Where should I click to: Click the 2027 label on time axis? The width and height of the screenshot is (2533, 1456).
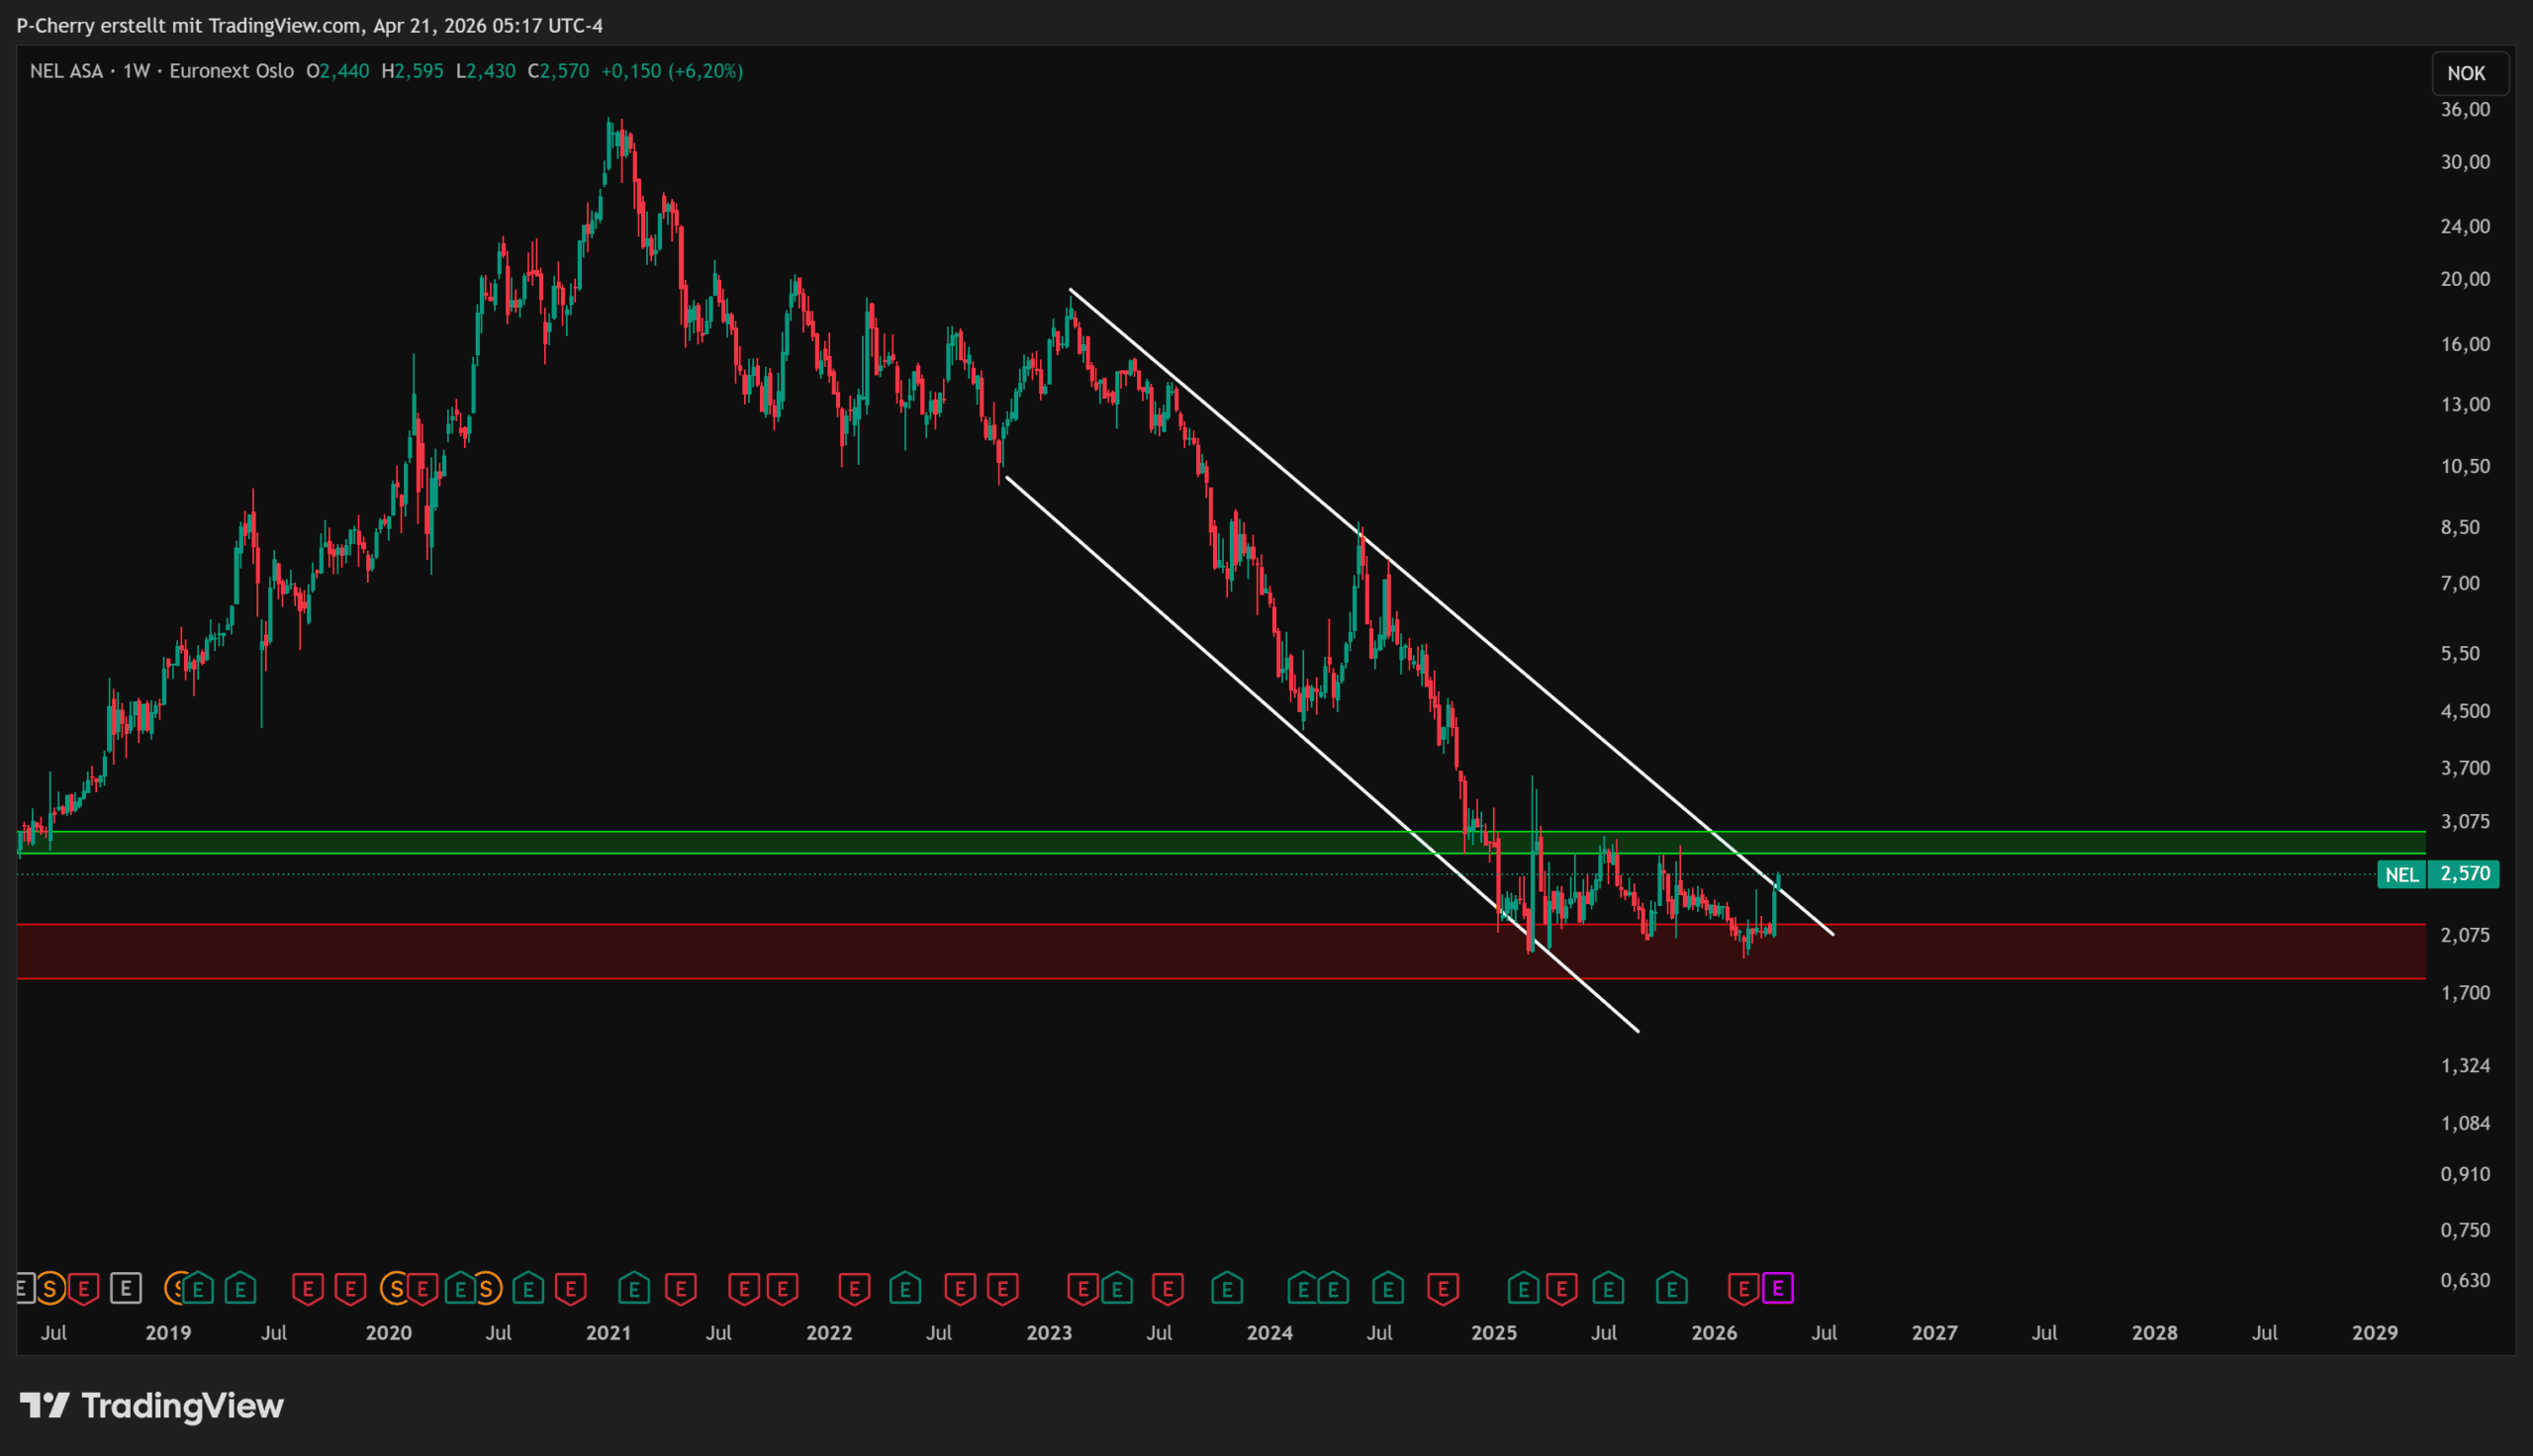1934,1332
